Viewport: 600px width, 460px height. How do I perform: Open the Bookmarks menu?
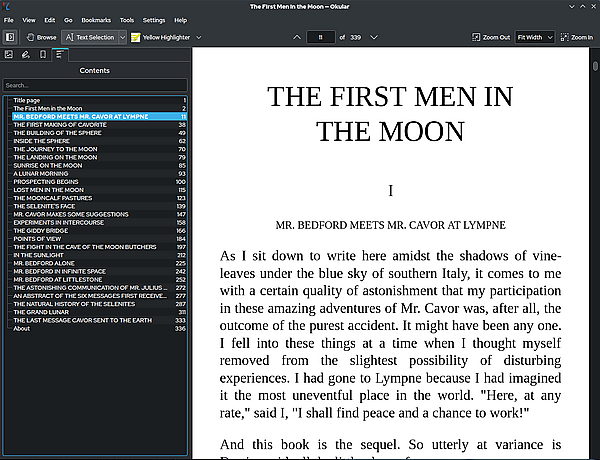point(96,20)
